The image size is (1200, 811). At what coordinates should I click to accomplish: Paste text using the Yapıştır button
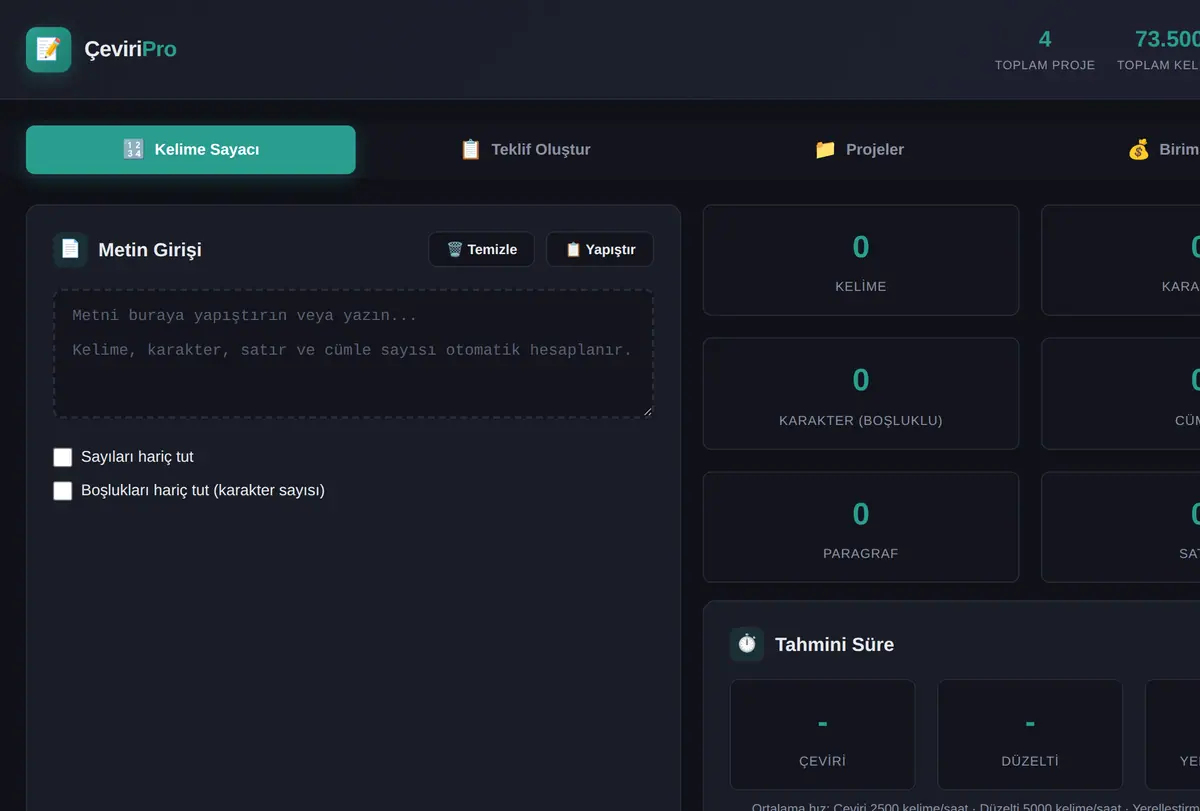[x=600, y=249]
